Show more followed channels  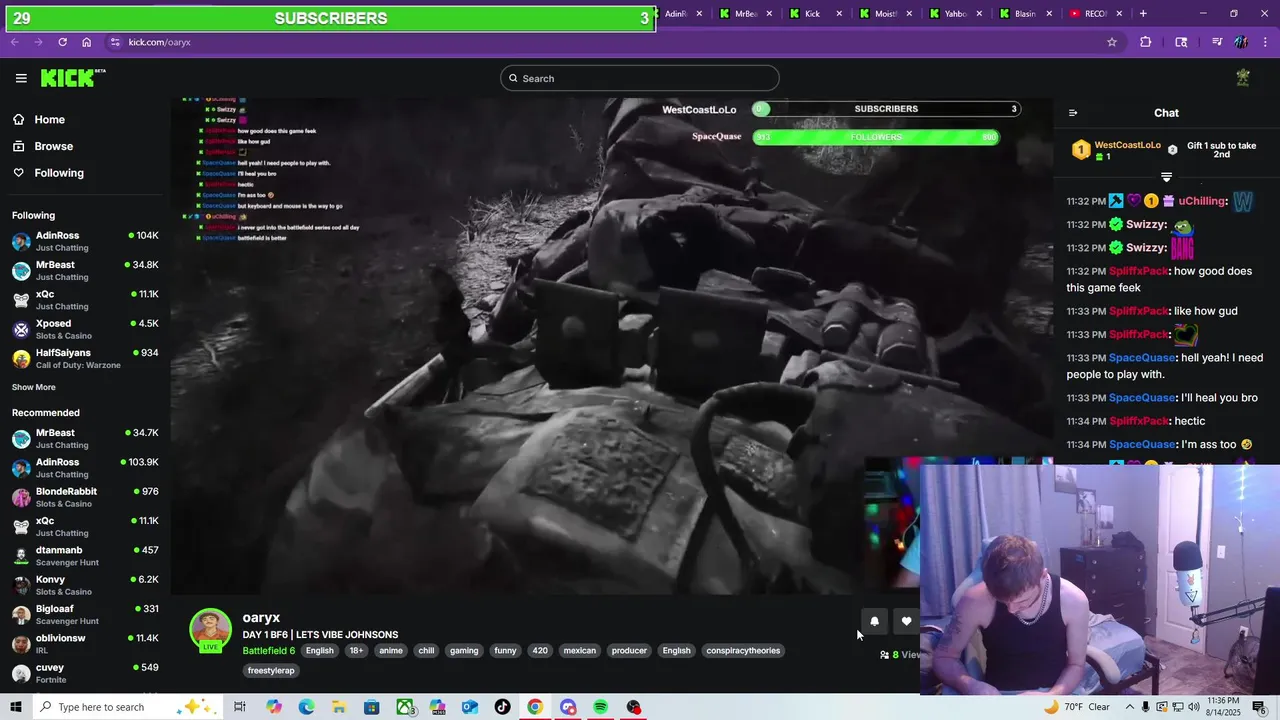(x=34, y=387)
